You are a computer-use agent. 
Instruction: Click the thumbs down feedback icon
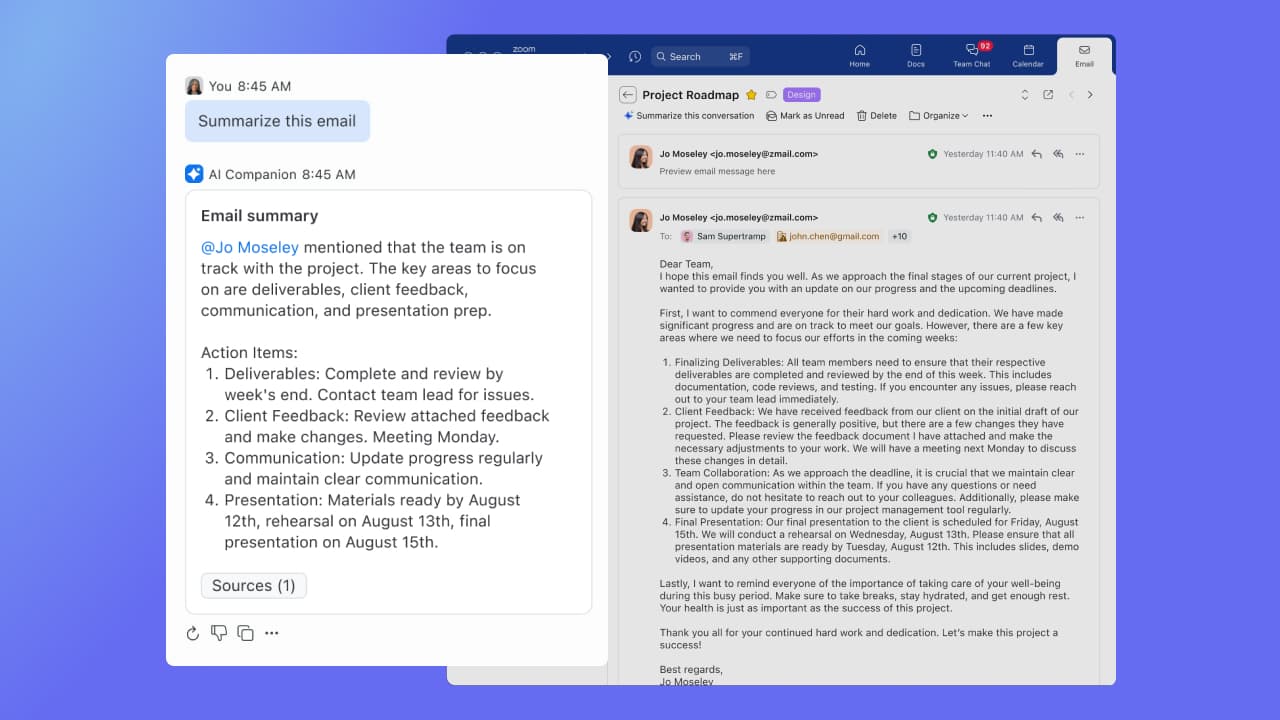[219, 633]
